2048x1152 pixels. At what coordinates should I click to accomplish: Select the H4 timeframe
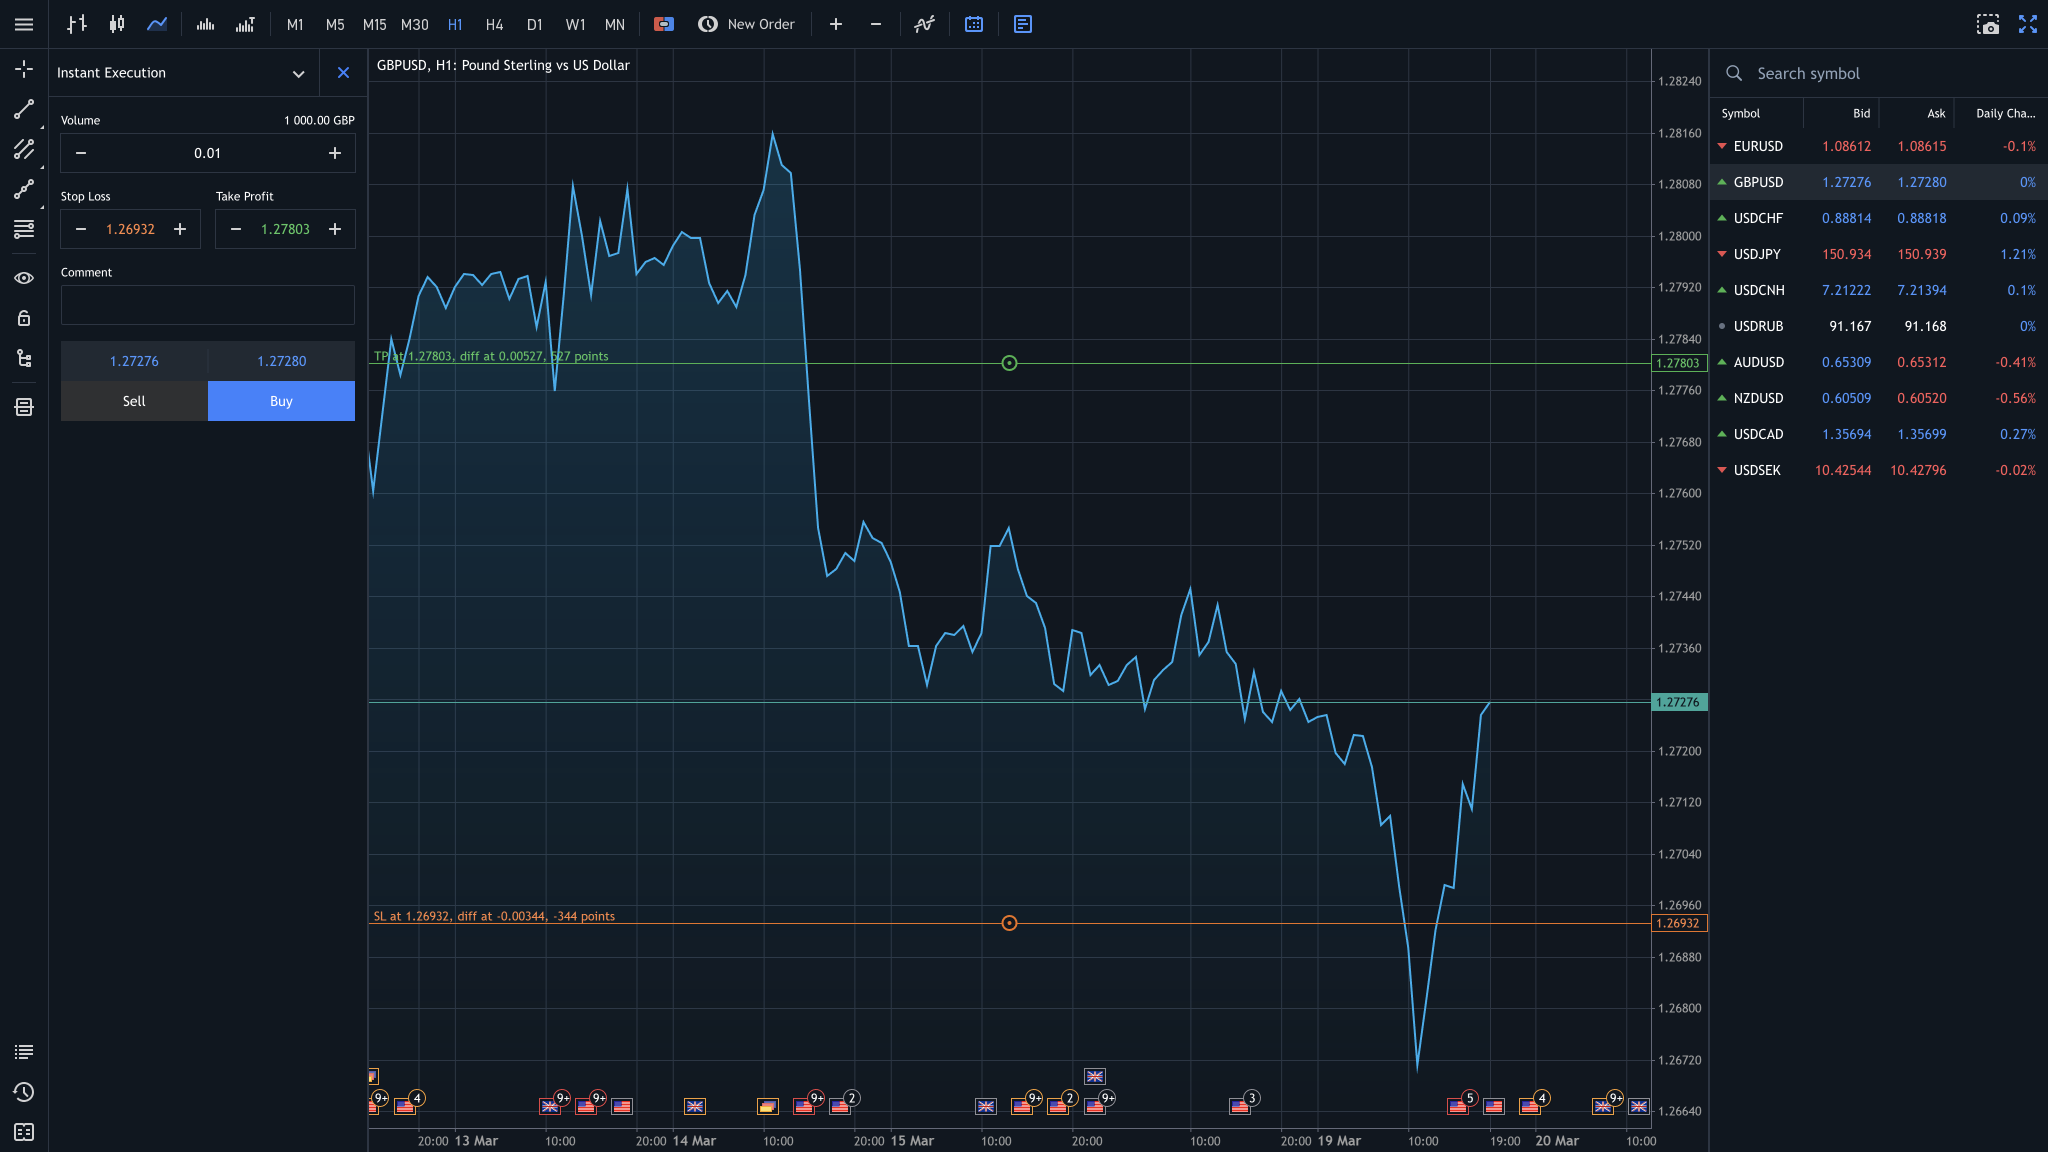click(494, 24)
